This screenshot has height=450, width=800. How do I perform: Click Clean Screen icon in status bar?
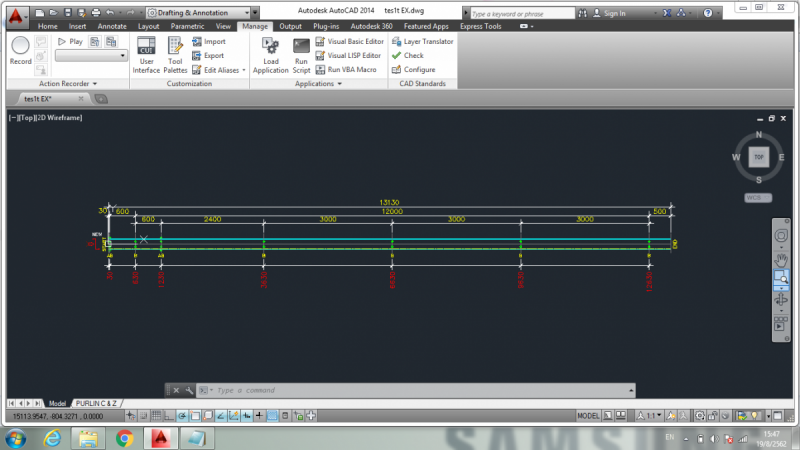[778, 416]
